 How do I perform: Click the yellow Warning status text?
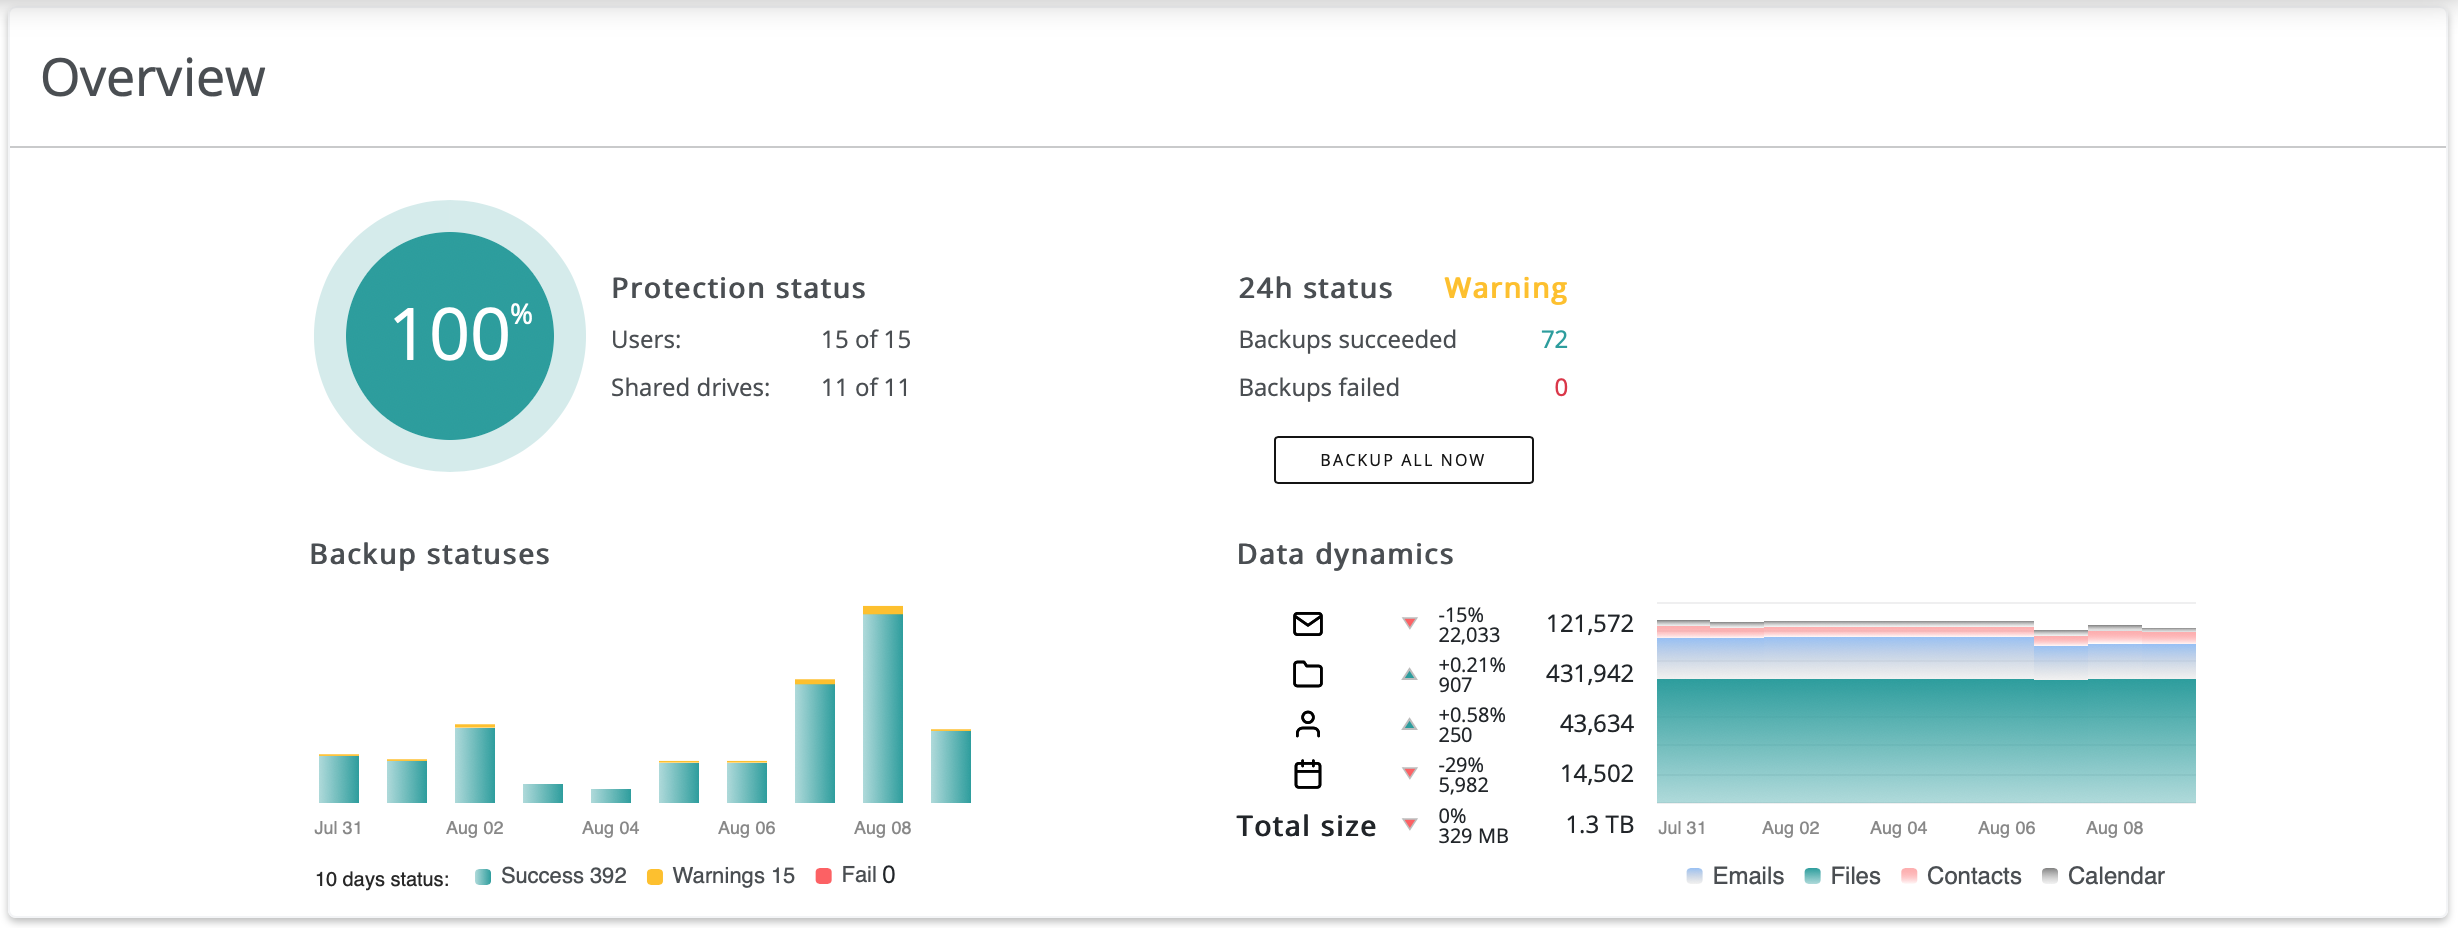(x=1505, y=288)
